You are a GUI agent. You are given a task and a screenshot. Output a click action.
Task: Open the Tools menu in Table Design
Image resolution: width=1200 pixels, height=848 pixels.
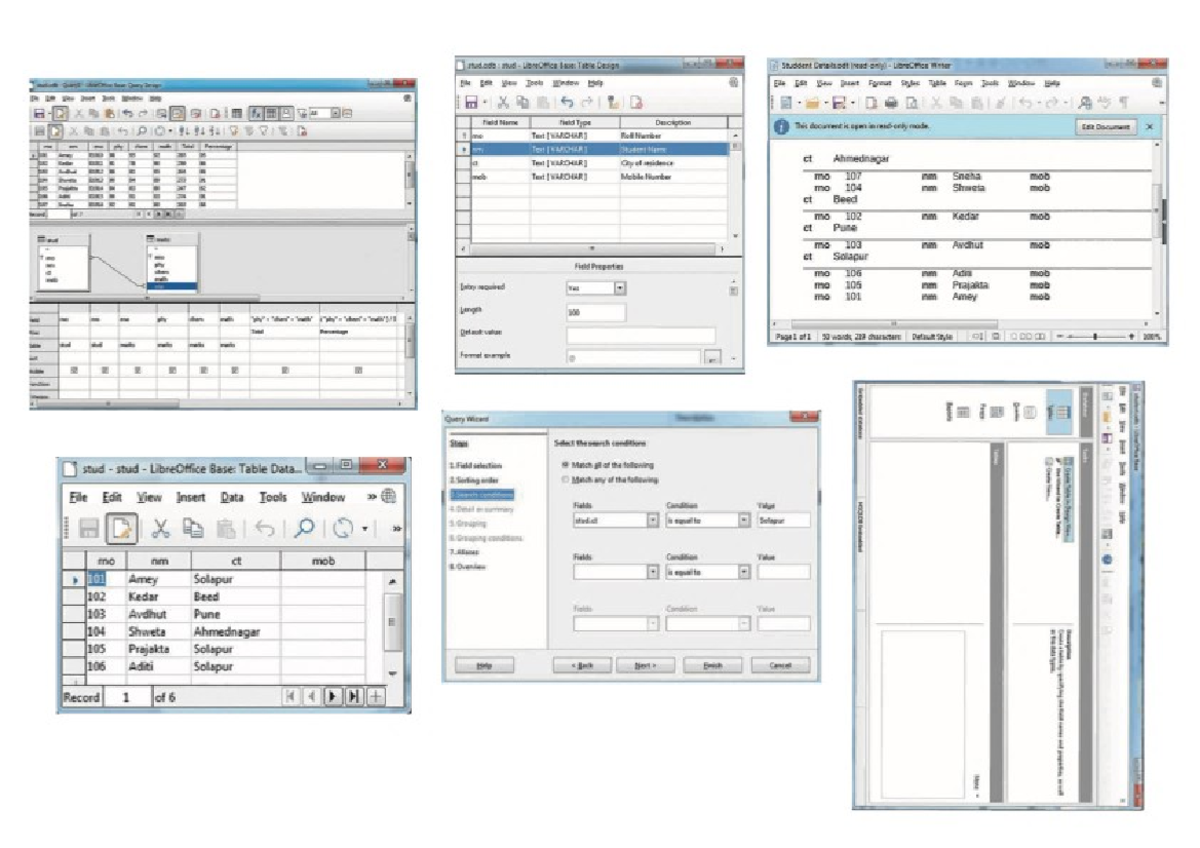tap(534, 82)
